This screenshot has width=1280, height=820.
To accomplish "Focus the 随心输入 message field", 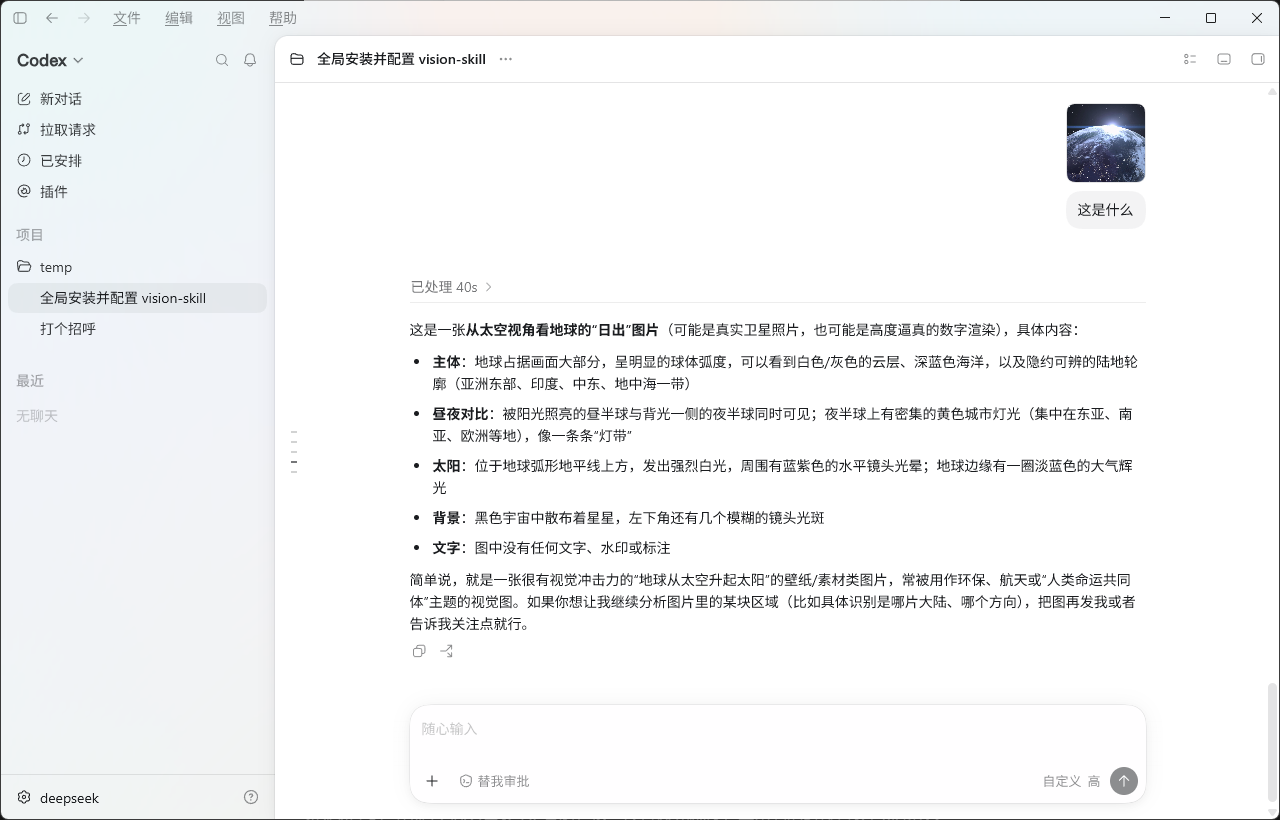I will (777, 729).
